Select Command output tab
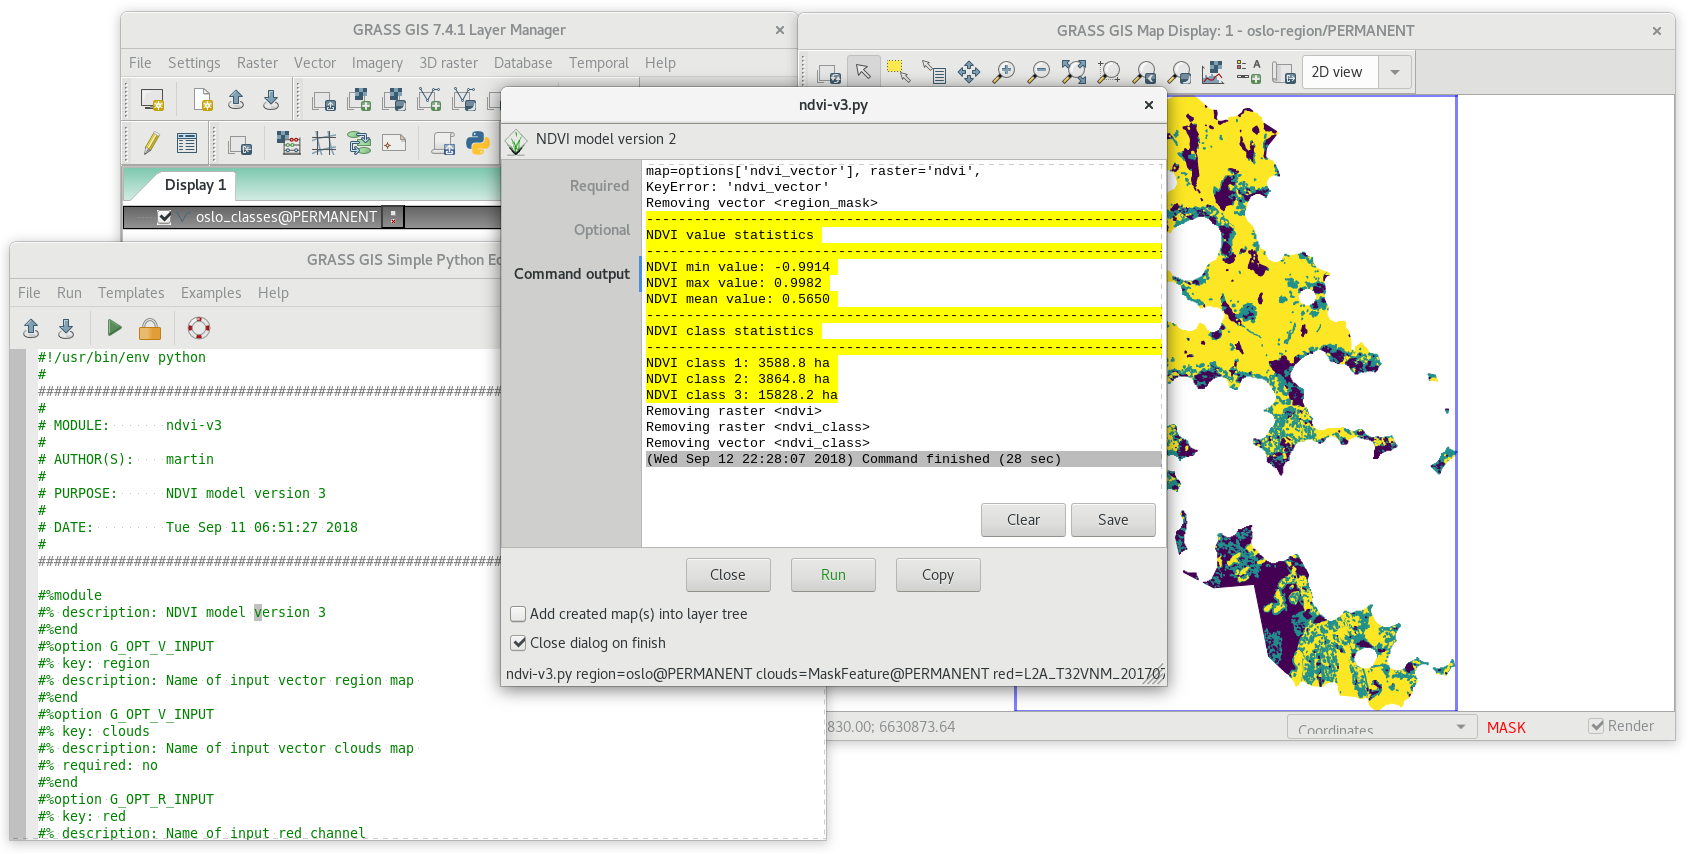 [x=572, y=274]
